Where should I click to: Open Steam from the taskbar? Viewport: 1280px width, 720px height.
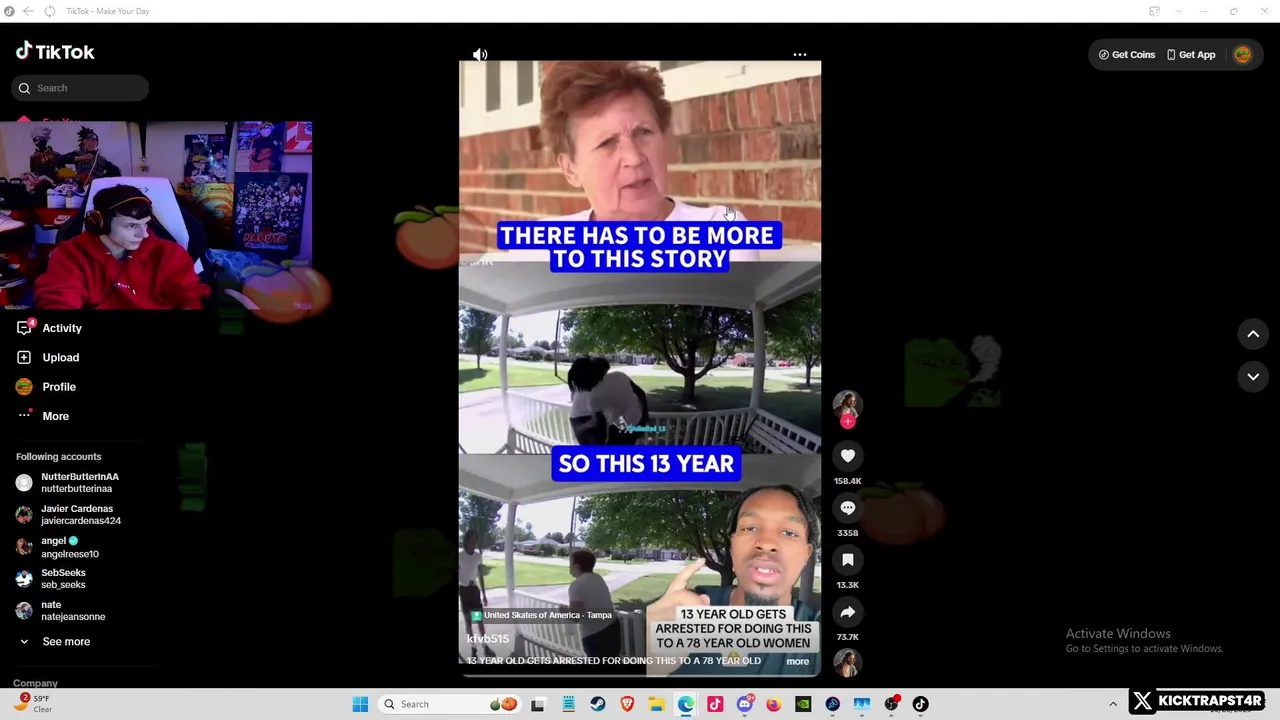pyautogui.click(x=598, y=704)
